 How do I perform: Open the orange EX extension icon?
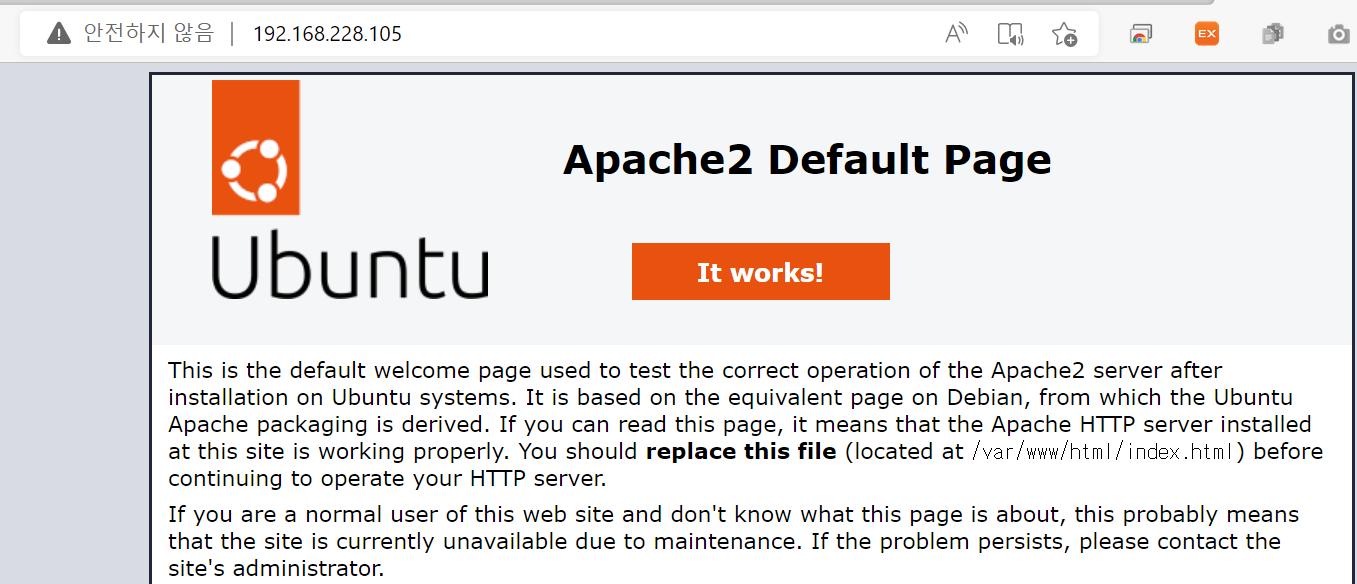point(1207,34)
